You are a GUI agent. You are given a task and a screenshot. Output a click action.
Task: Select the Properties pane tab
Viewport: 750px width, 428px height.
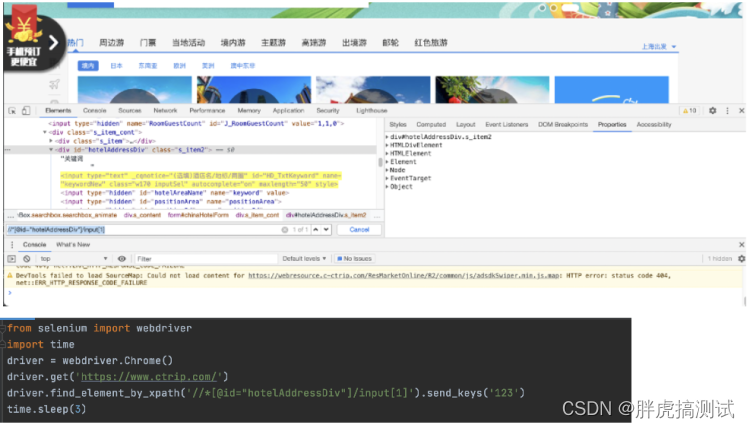[612, 125]
